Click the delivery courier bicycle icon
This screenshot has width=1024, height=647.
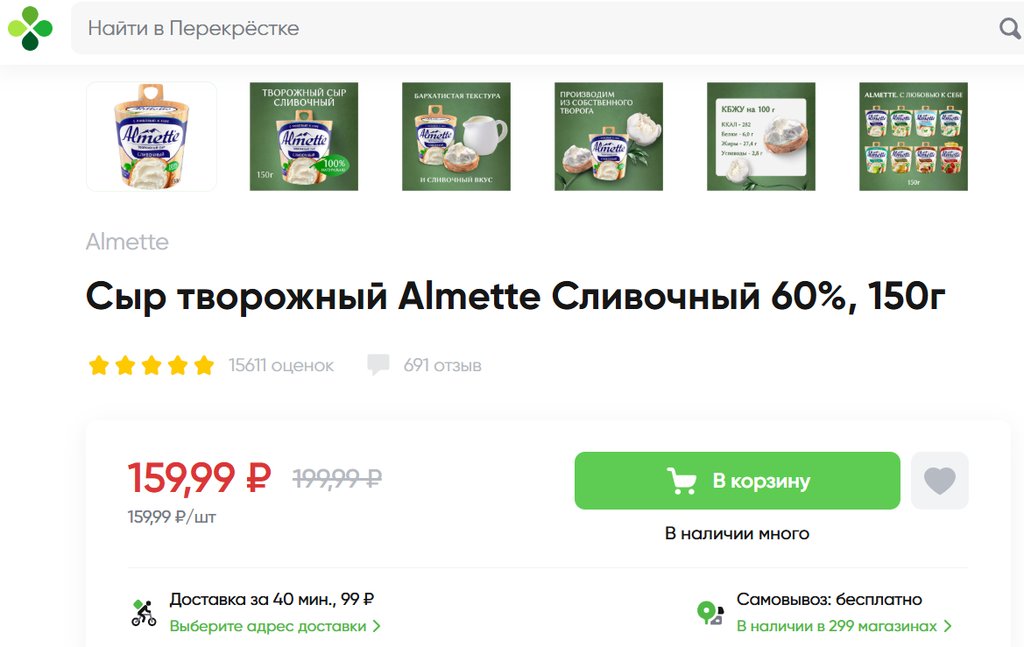144,613
